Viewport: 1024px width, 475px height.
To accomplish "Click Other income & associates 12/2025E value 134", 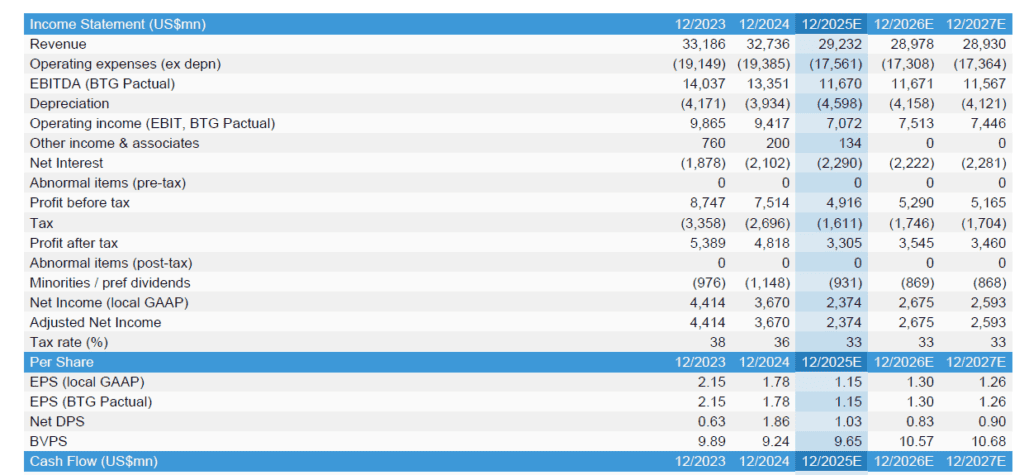I will coord(848,143).
